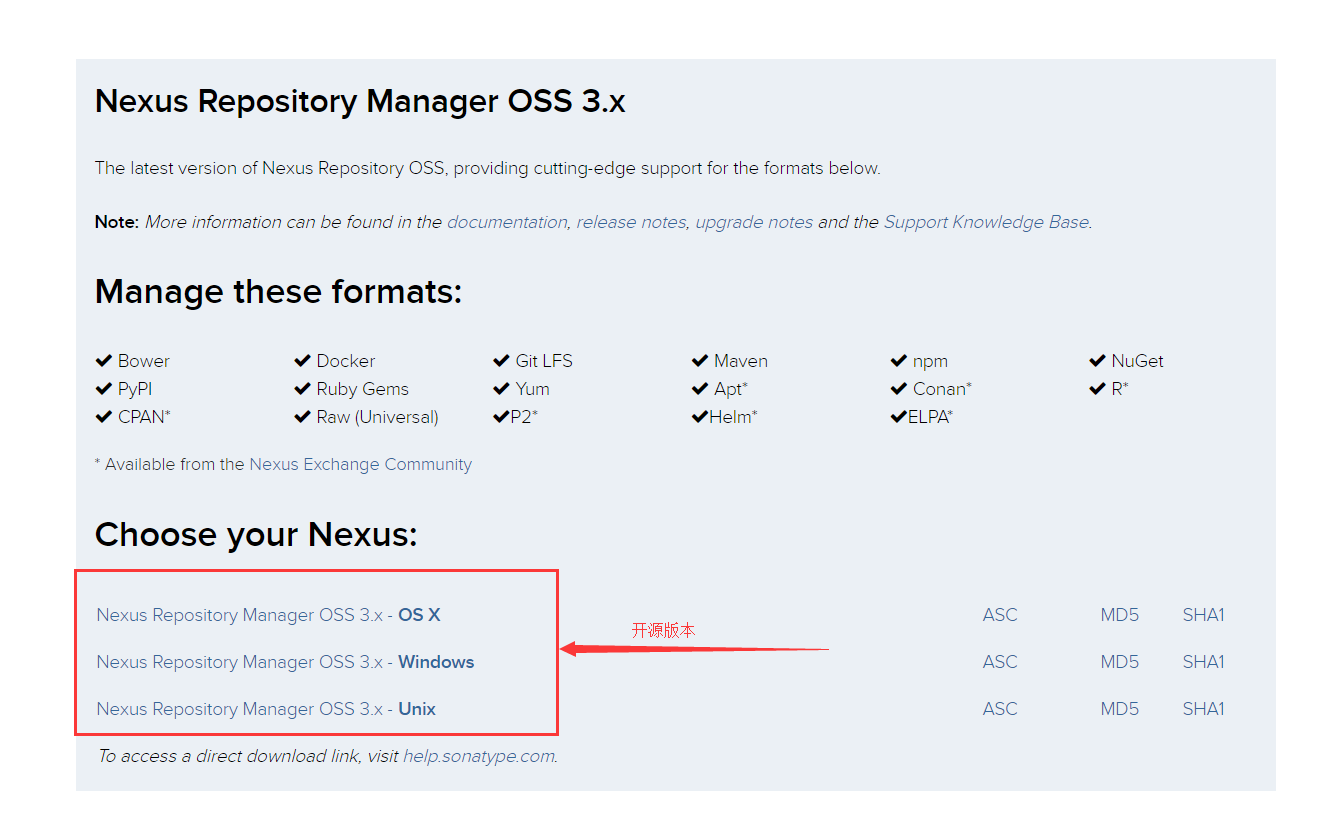The width and height of the screenshot is (1335, 829).
Task: Visit the help.sonatype.com link
Action: pyautogui.click(x=479, y=756)
